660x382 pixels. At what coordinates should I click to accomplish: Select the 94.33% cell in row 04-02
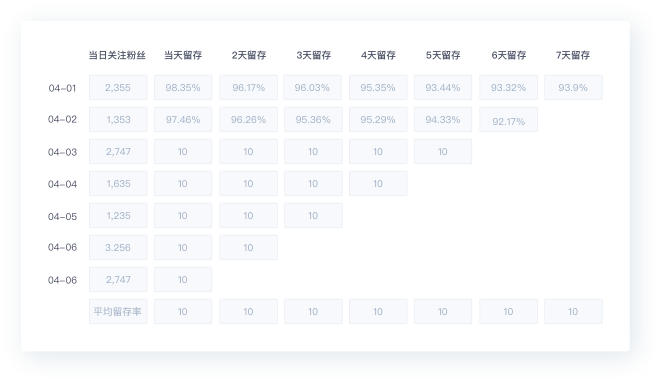pyautogui.click(x=443, y=119)
